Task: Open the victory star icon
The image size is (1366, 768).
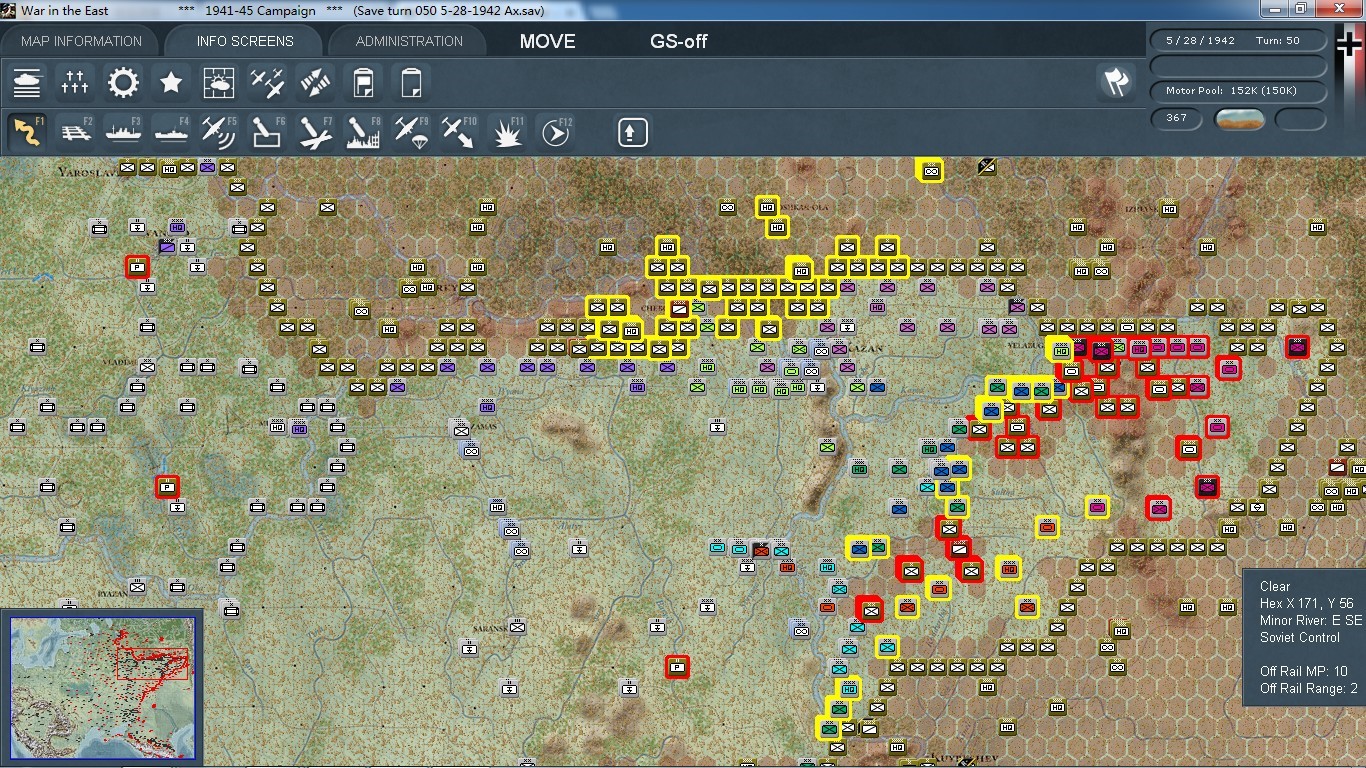Action: (171, 83)
